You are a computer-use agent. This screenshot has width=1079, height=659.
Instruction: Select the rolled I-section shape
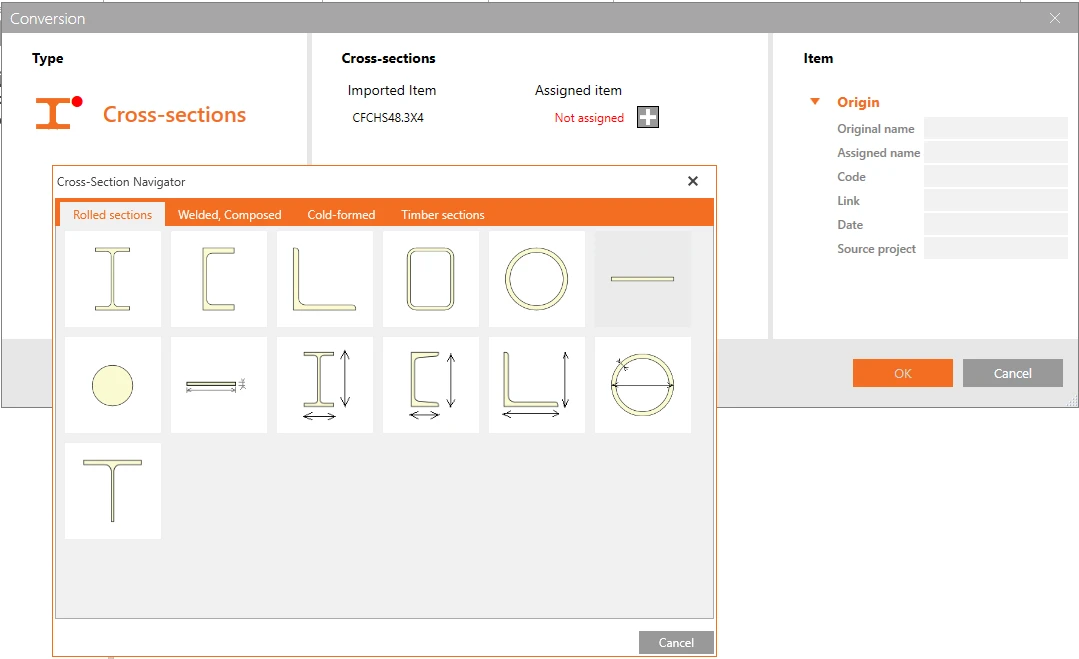pos(113,279)
